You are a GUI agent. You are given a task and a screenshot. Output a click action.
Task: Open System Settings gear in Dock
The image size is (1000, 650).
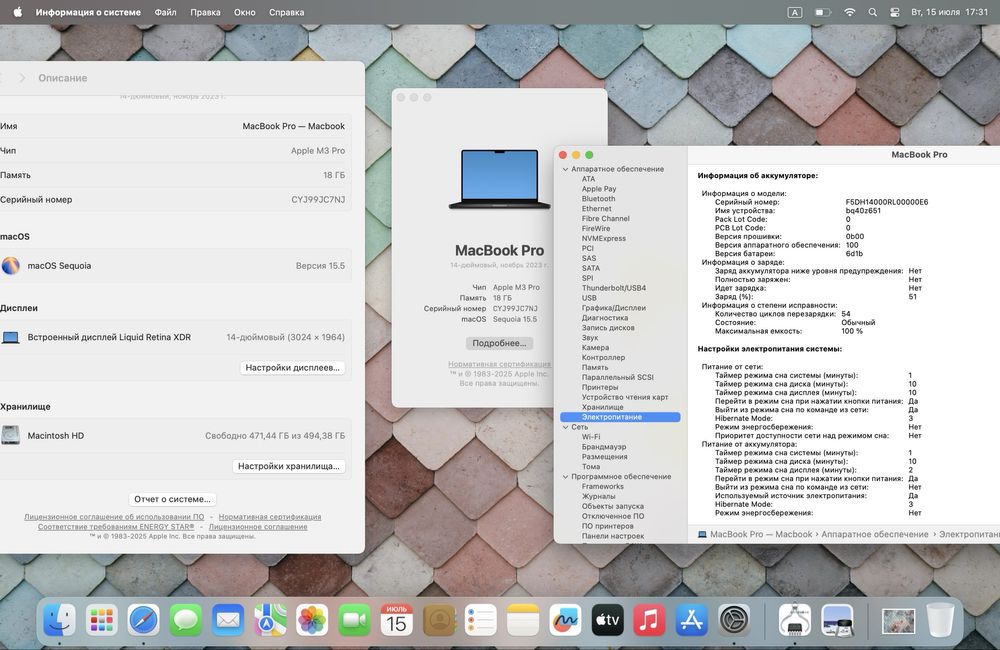tap(733, 619)
